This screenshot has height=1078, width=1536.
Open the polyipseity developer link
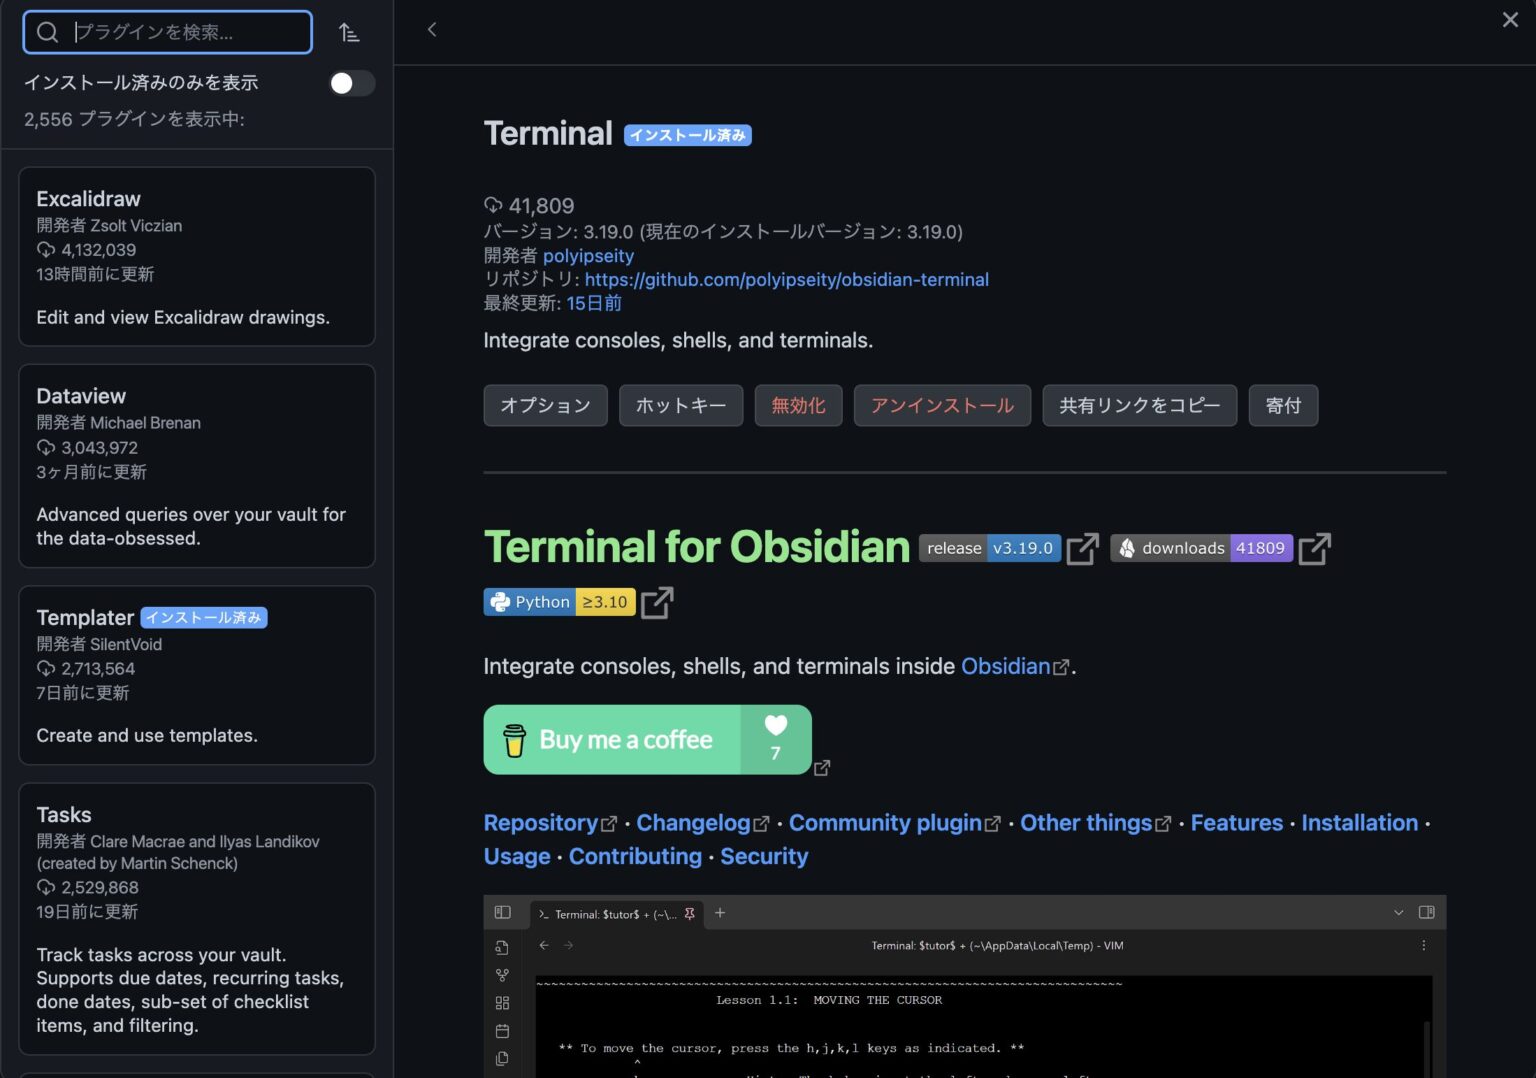point(588,256)
